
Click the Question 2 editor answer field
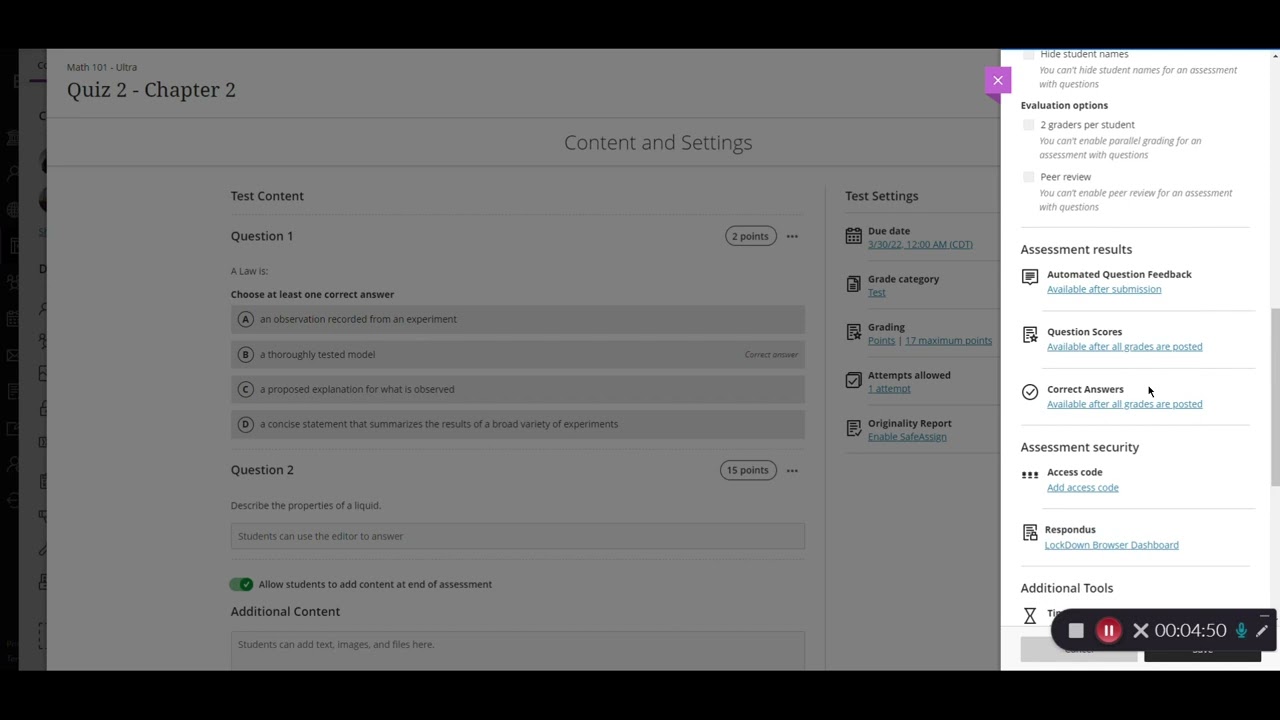517,536
